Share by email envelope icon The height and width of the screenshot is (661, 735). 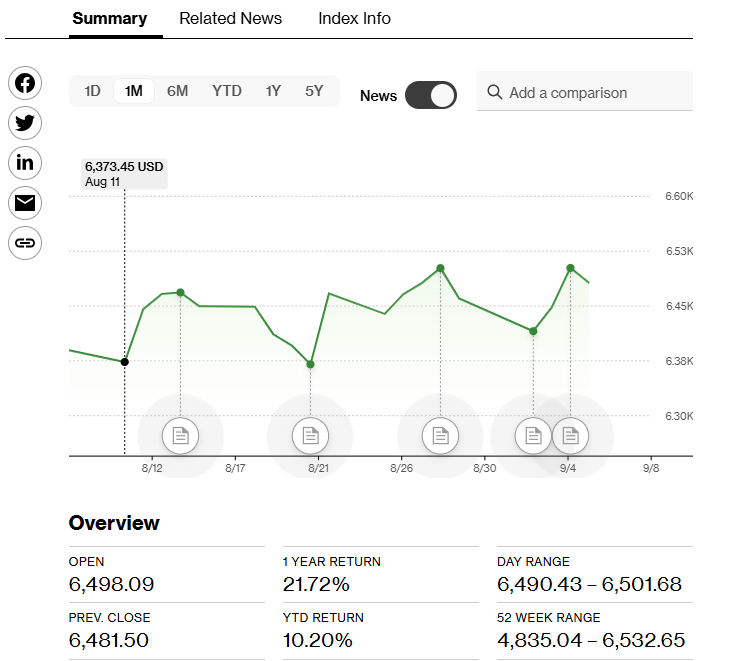click(25, 203)
